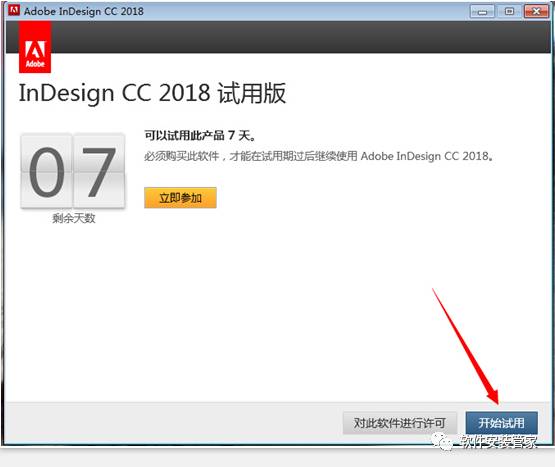This screenshot has width=555, height=467.
Task: Click the dark header banner bar
Action: [x=301, y=37]
